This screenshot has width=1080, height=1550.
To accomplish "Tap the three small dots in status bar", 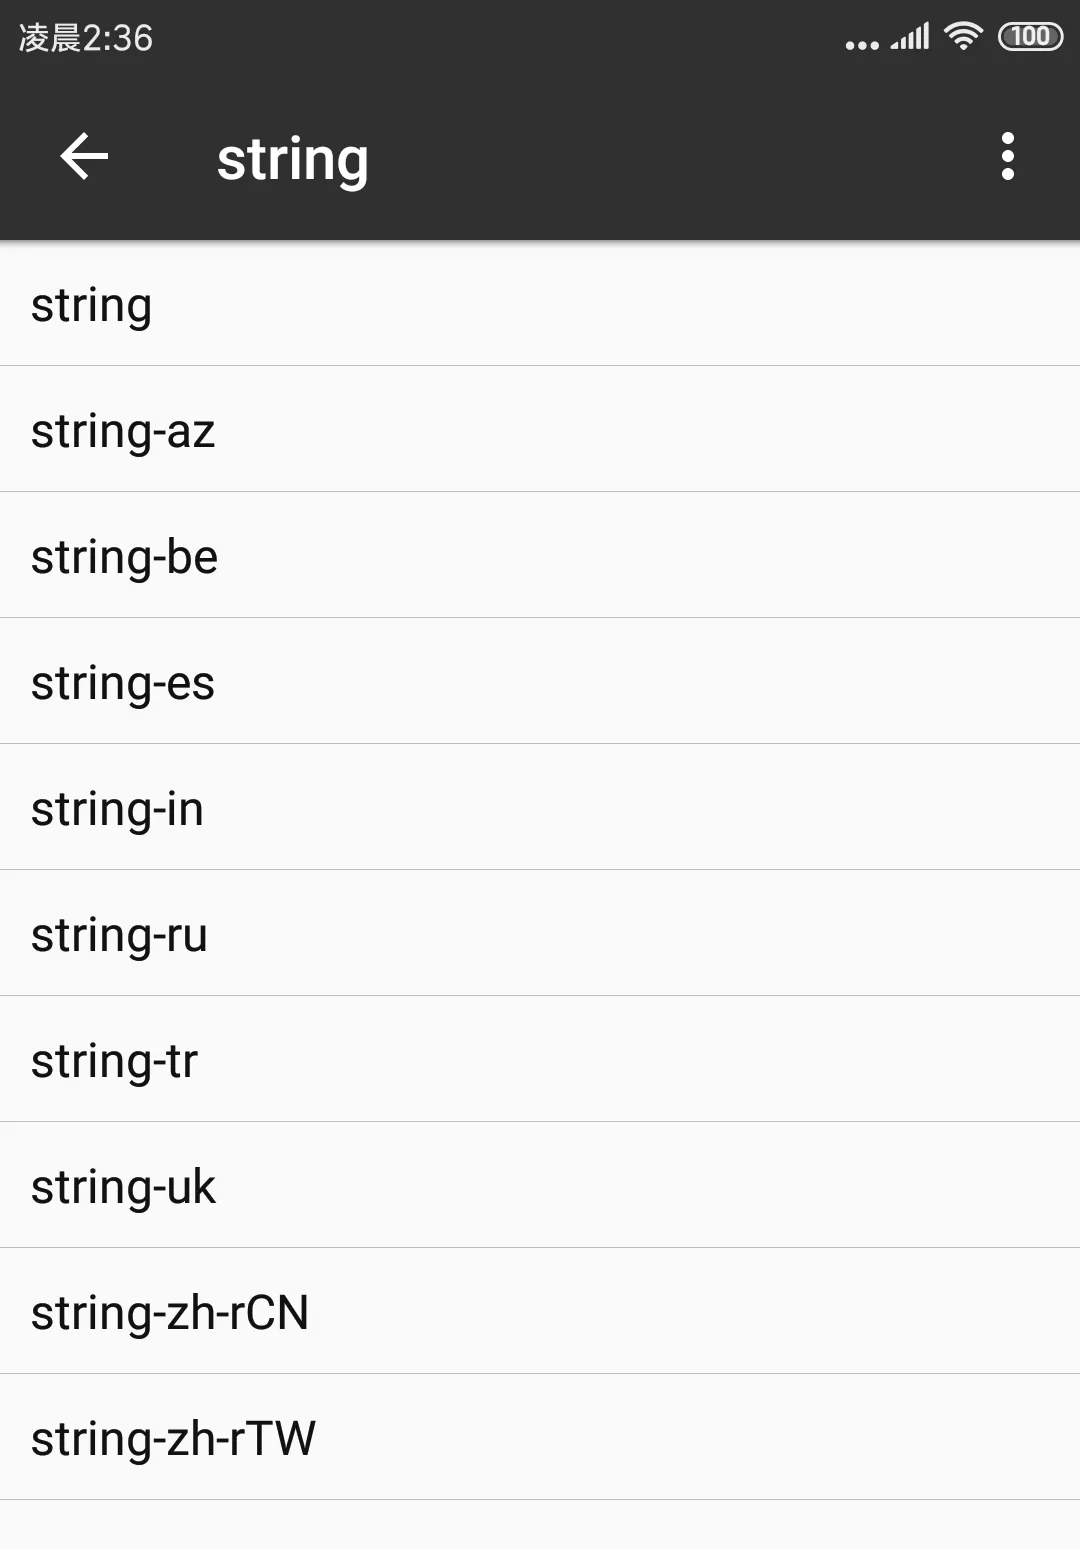I will click(x=861, y=45).
